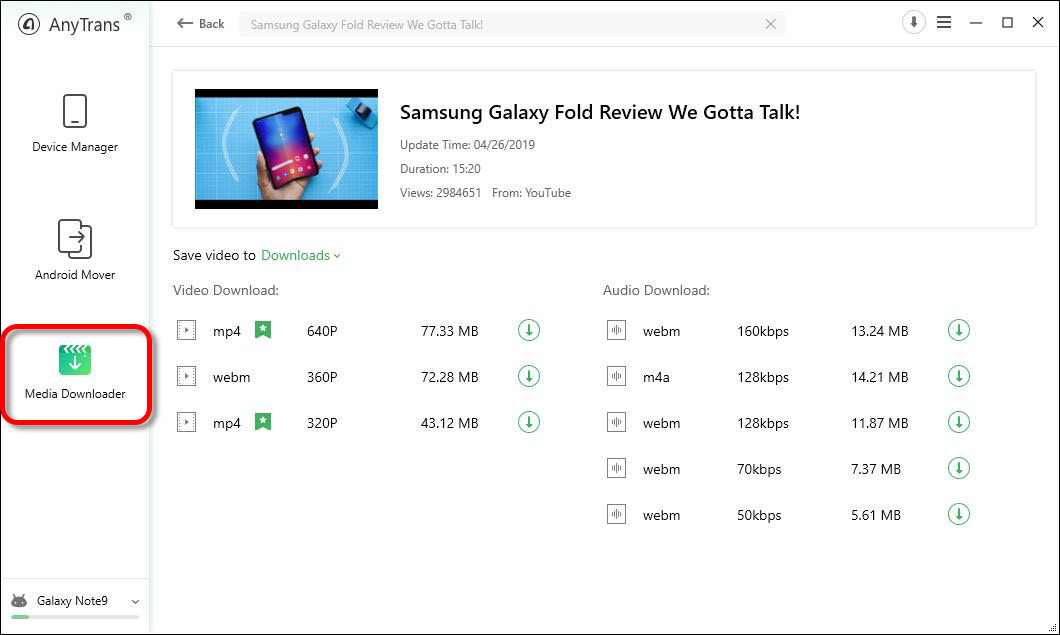This screenshot has height=635, width=1060.
Task: Click the Galaxy Fold video thumbnail
Action: click(287, 149)
